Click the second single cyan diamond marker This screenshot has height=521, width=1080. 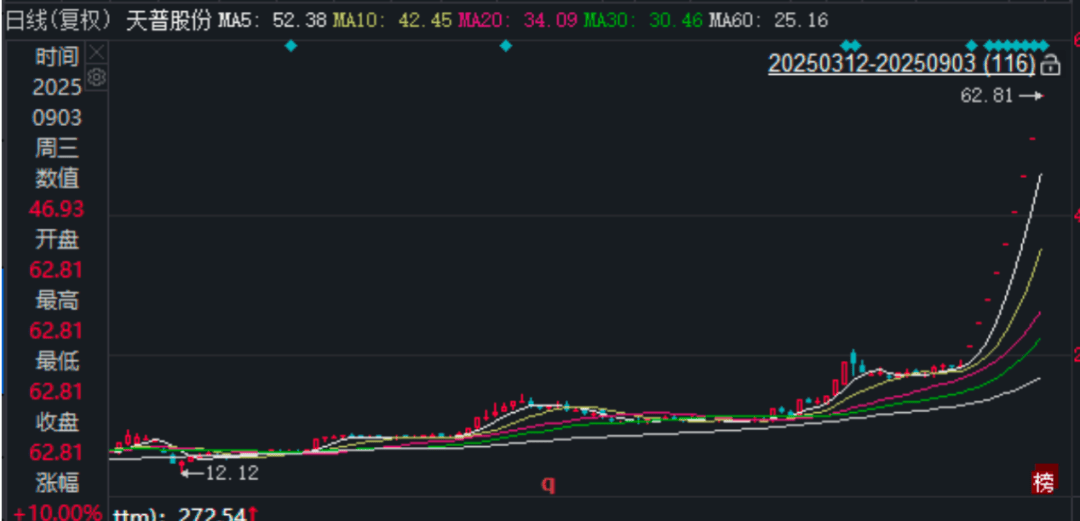[x=506, y=45]
